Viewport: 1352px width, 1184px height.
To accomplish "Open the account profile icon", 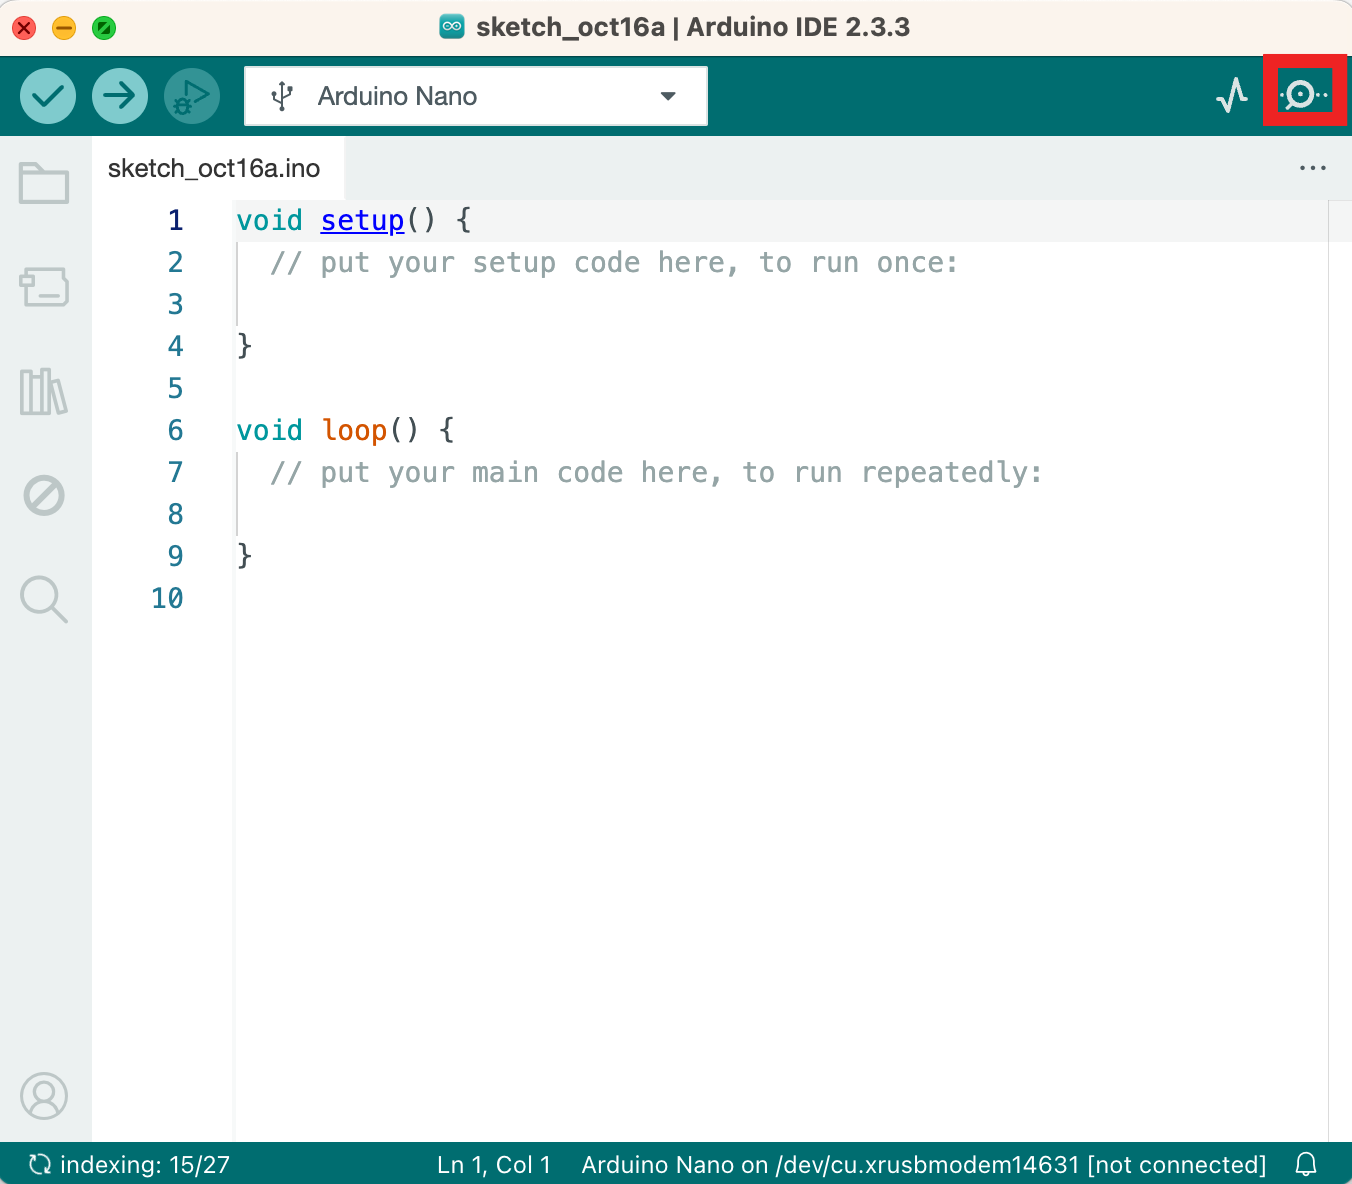I will coord(44,1096).
